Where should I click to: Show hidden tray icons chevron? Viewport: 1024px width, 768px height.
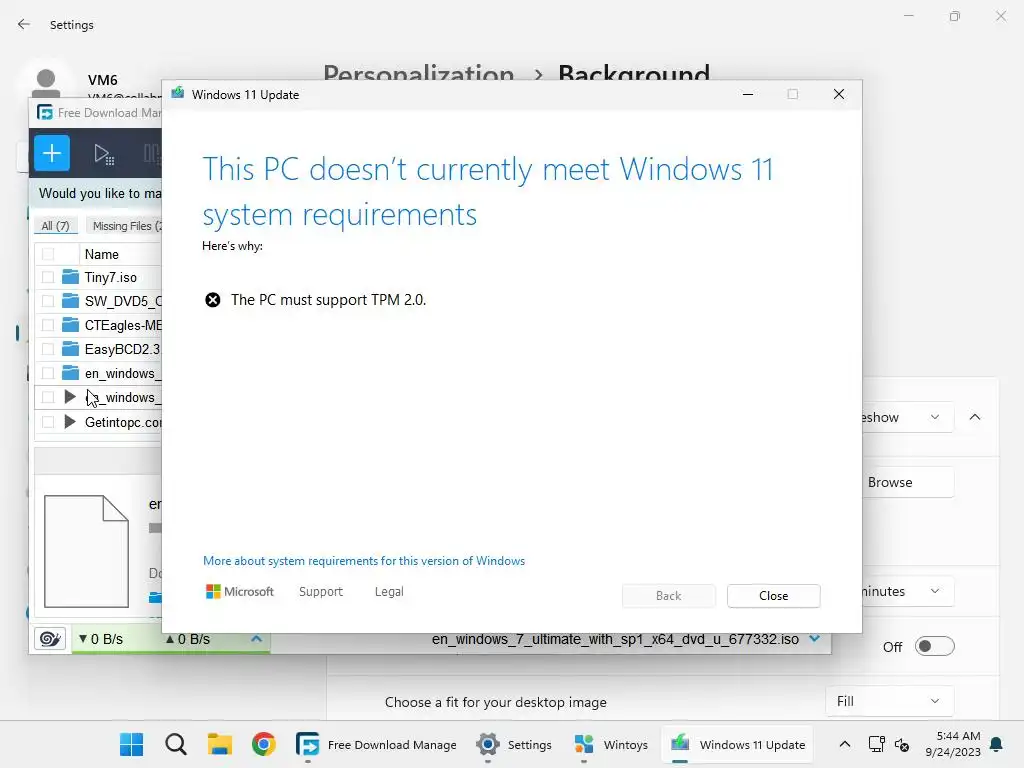pyautogui.click(x=844, y=744)
